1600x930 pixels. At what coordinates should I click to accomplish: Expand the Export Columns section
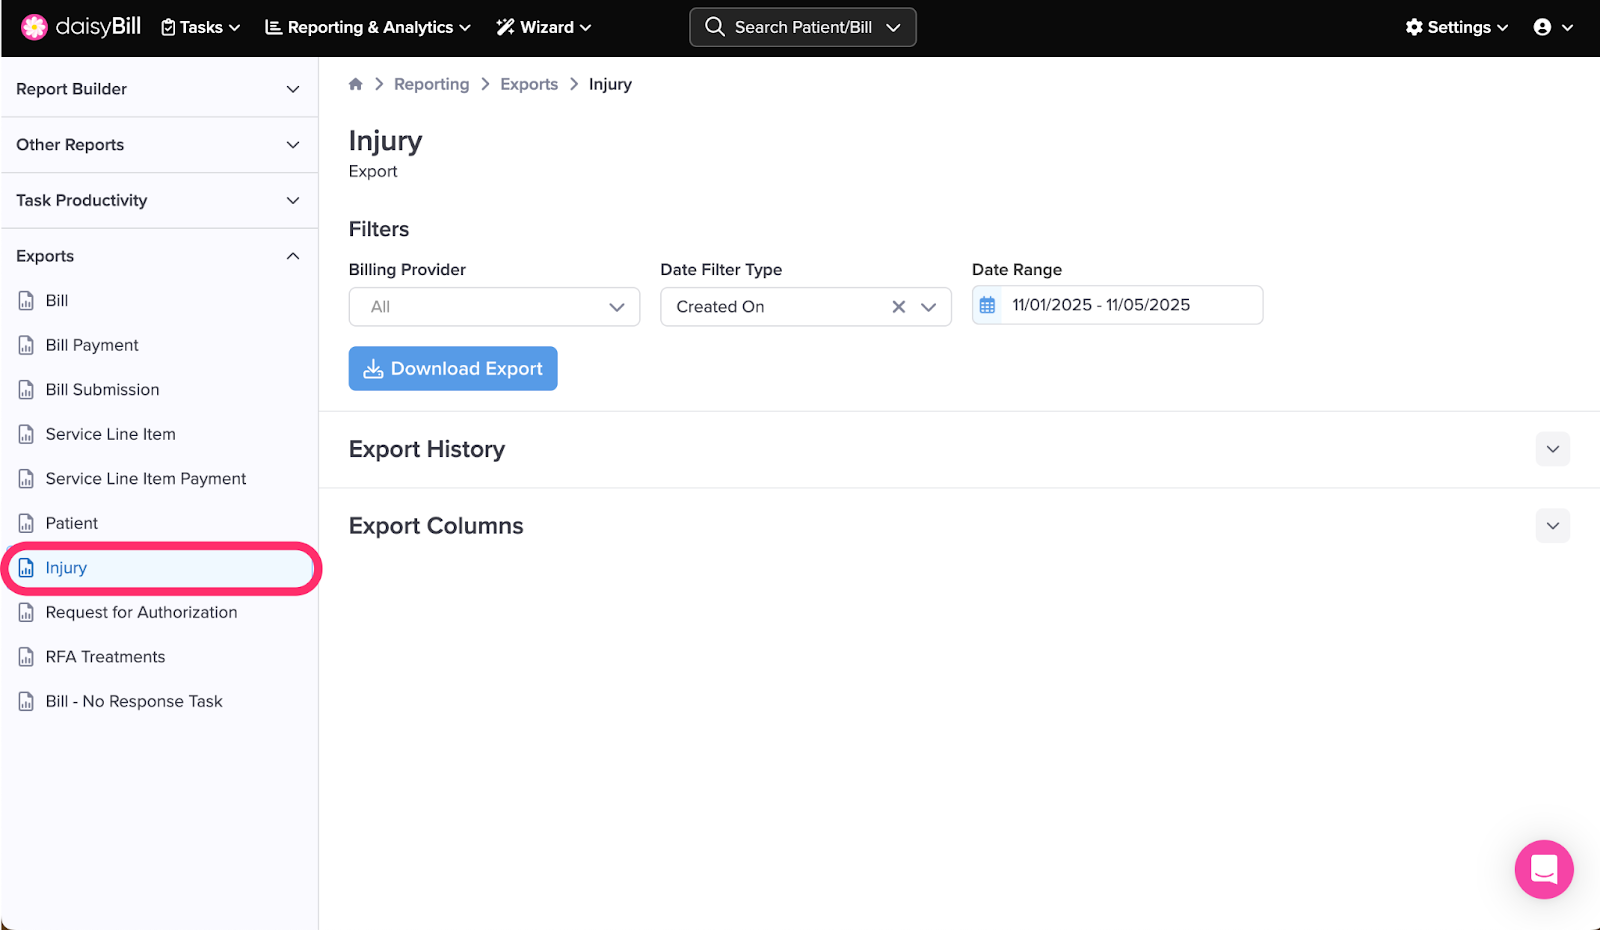pyautogui.click(x=1552, y=526)
